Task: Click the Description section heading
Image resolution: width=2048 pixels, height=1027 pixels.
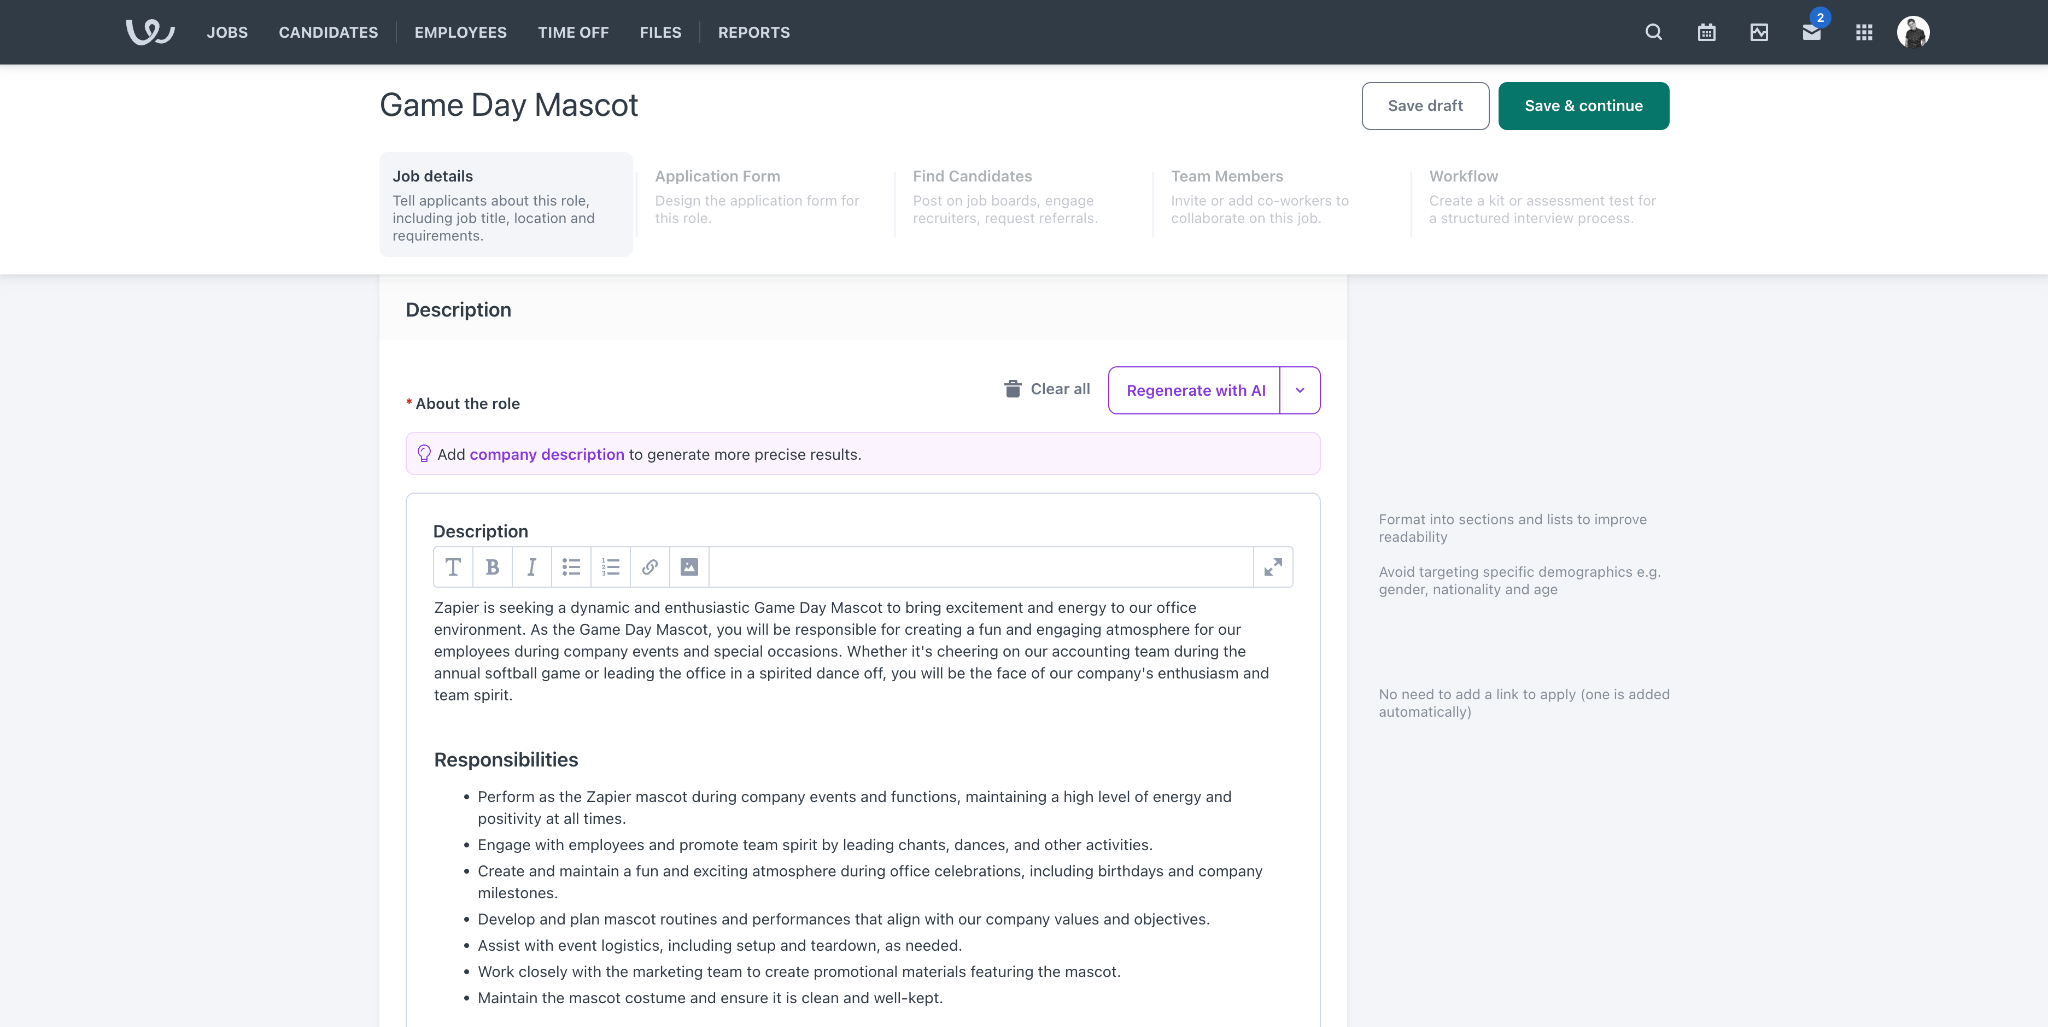Action: (458, 310)
